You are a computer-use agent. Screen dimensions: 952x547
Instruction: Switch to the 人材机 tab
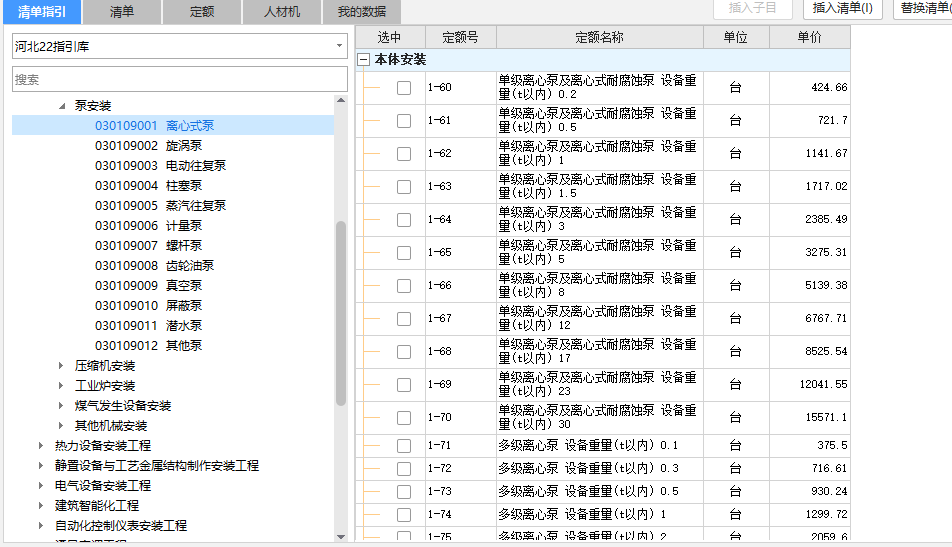[x=282, y=12]
